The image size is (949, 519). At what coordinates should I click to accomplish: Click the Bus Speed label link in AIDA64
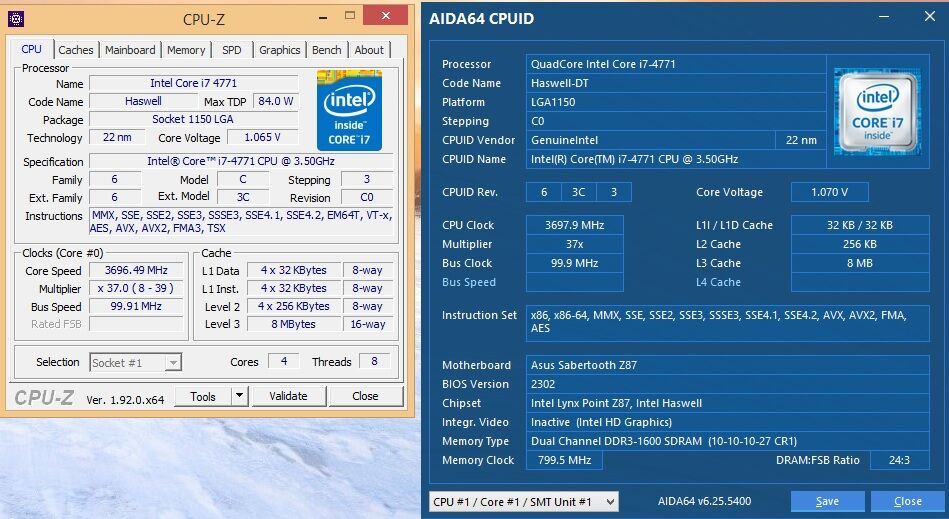[468, 282]
